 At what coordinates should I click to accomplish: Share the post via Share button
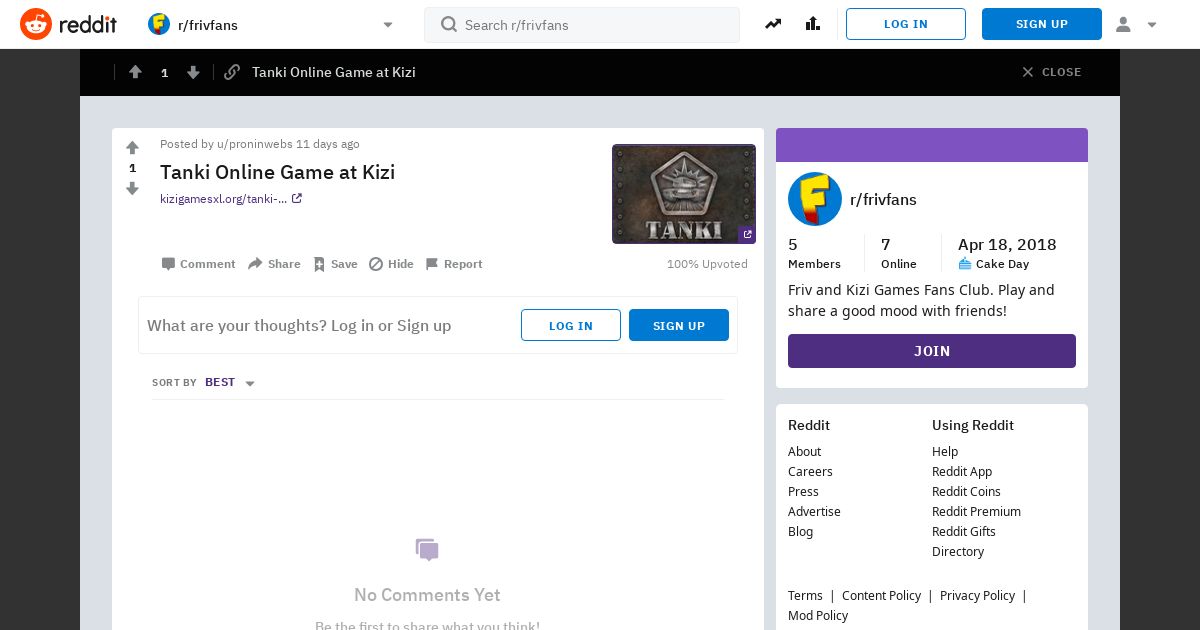[274, 264]
